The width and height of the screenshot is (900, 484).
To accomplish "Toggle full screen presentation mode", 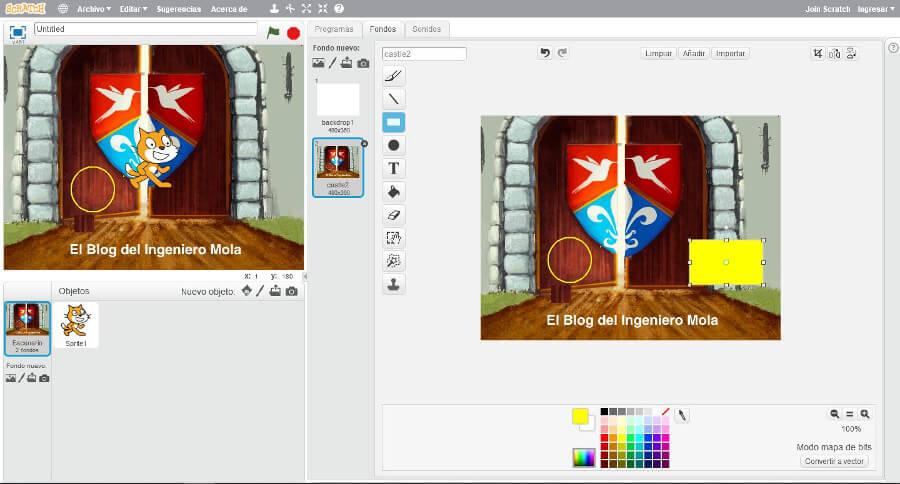I will pos(18,32).
